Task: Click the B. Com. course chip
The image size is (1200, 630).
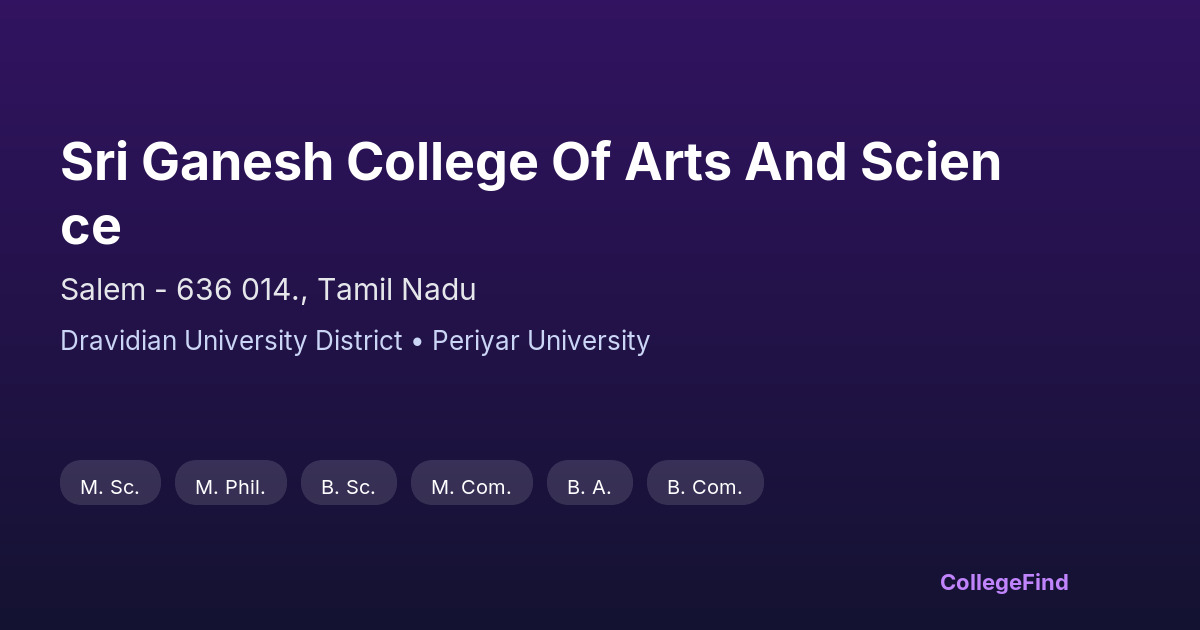Action: tap(705, 487)
